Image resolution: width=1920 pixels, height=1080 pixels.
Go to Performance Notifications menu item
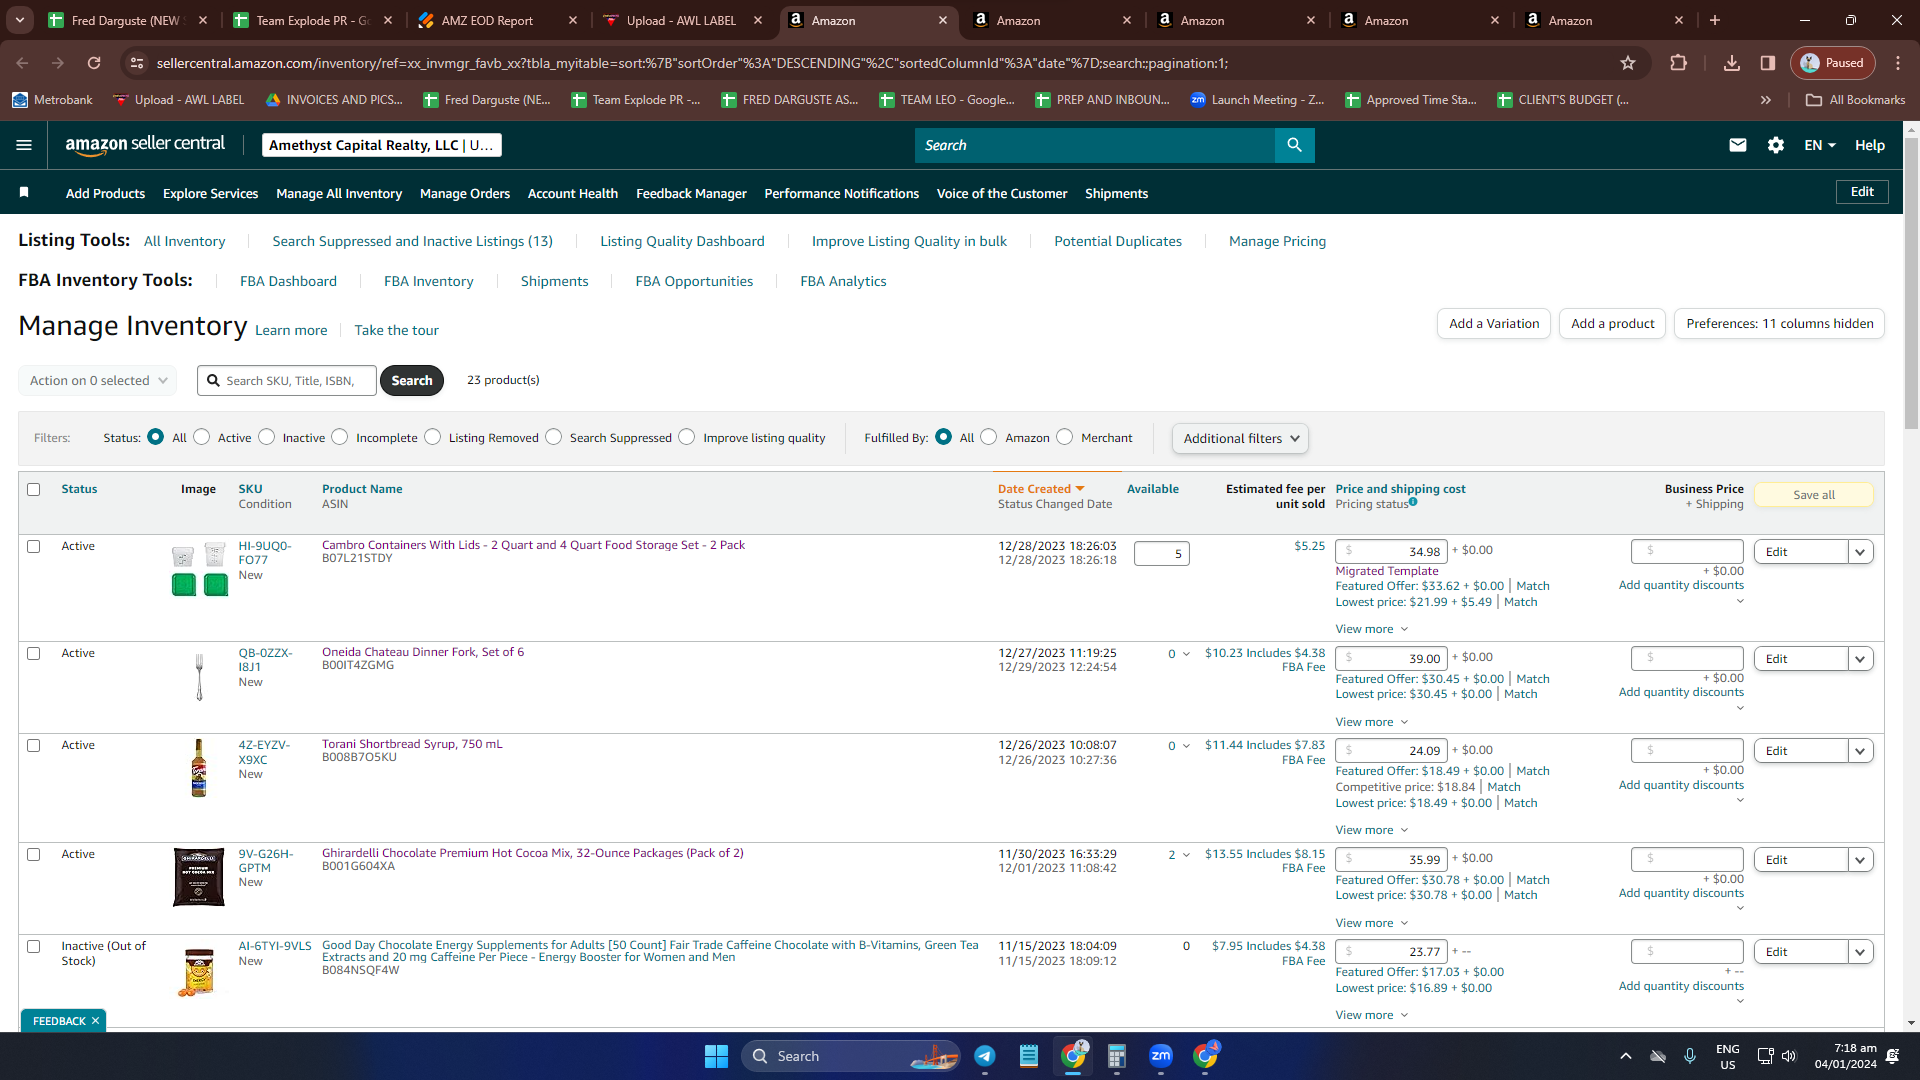click(x=842, y=193)
